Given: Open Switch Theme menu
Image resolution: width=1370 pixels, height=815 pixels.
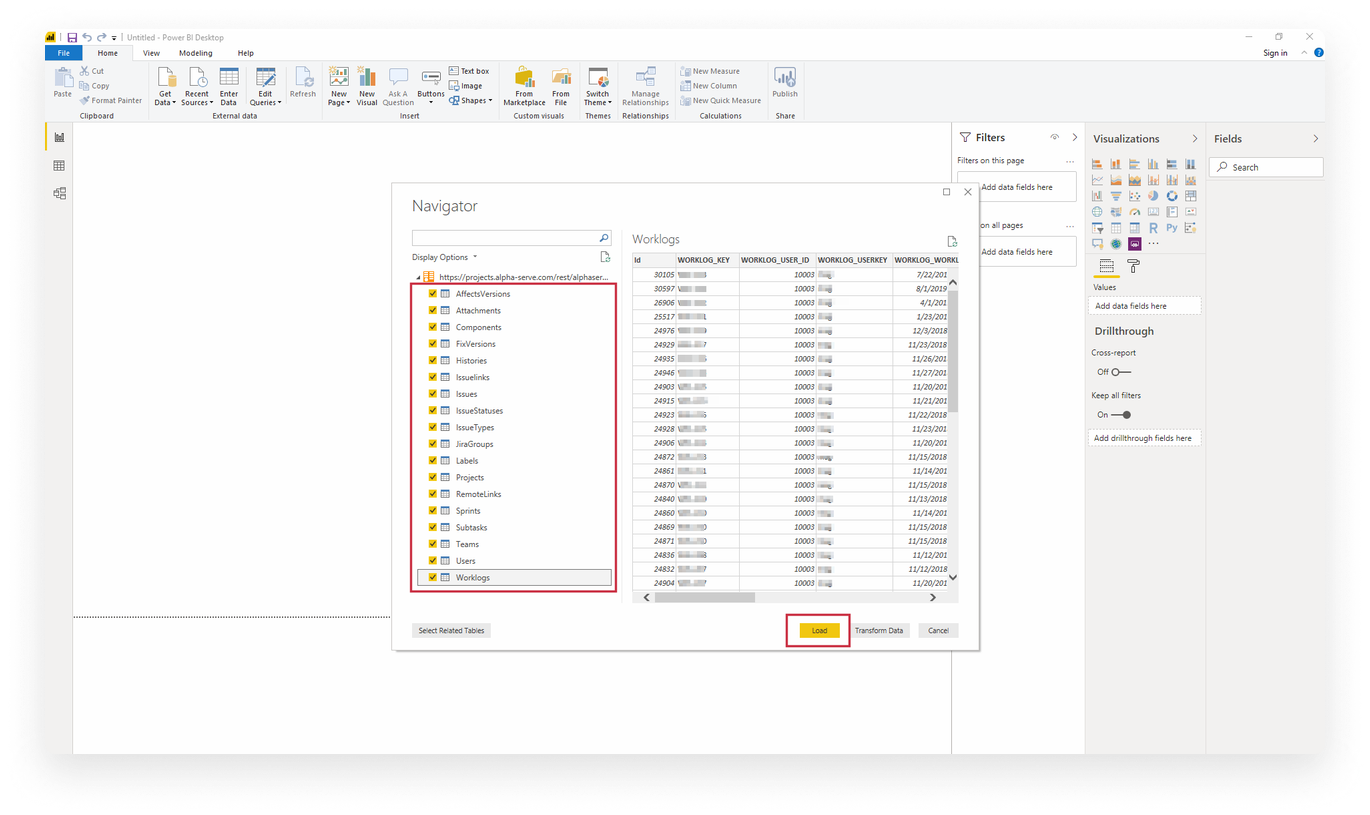Looking at the screenshot, I should 598,86.
